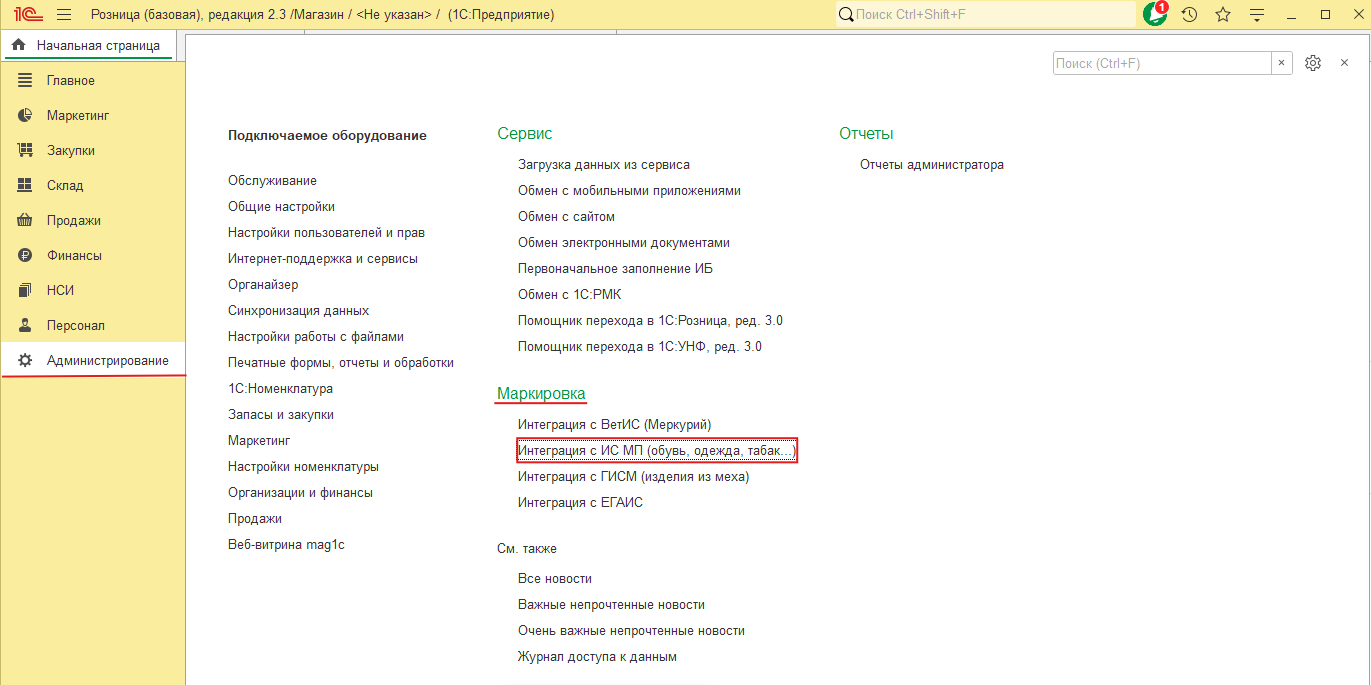The height and width of the screenshot is (685, 1371).
Task: Open favorites star icon
Action: 1222,15
